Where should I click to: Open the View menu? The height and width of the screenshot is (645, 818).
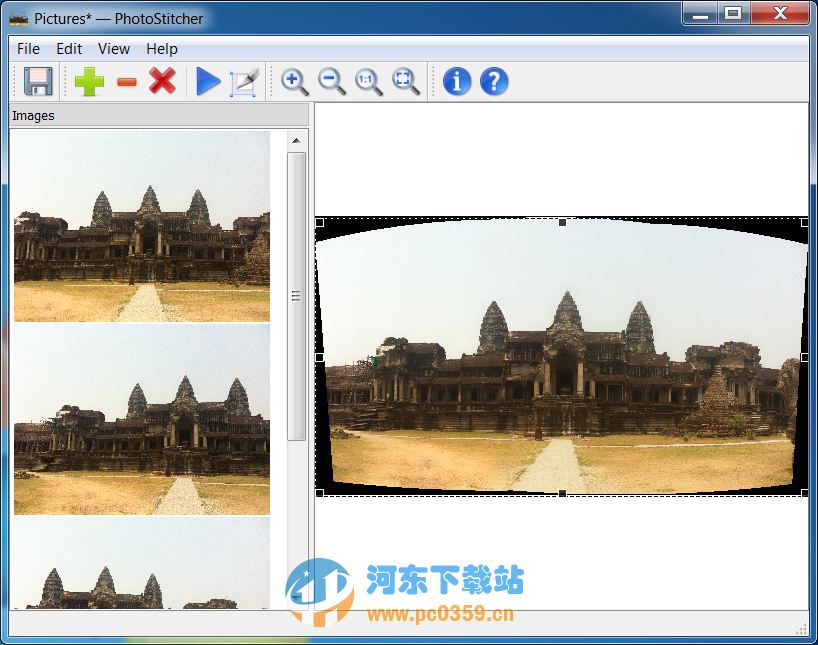[113, 48]
